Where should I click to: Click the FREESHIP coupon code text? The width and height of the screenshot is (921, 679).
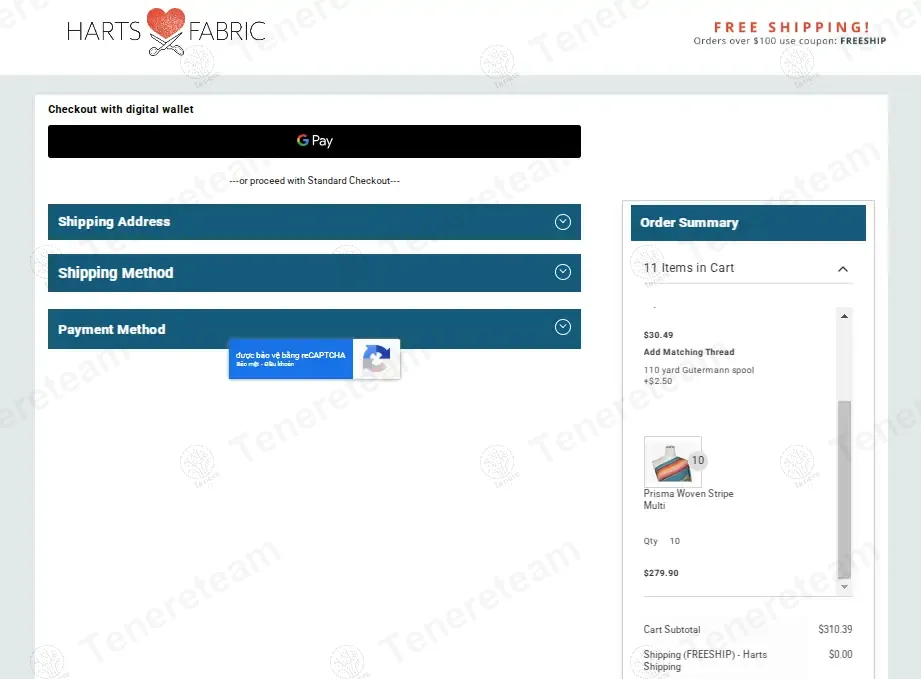coord(863,41)
